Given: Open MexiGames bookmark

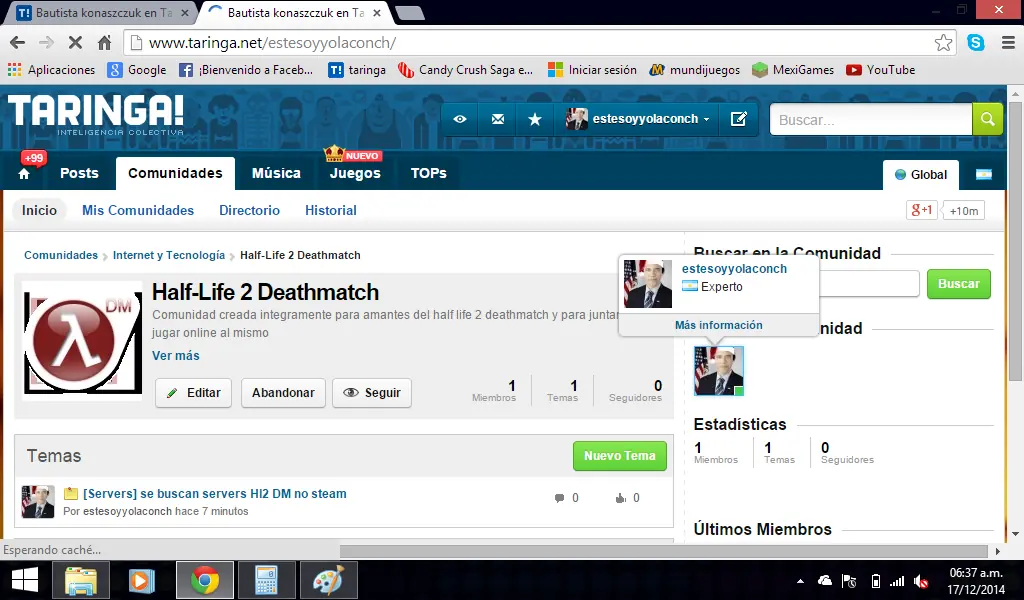Looking at the screenshot, I should tap(793, 70).
